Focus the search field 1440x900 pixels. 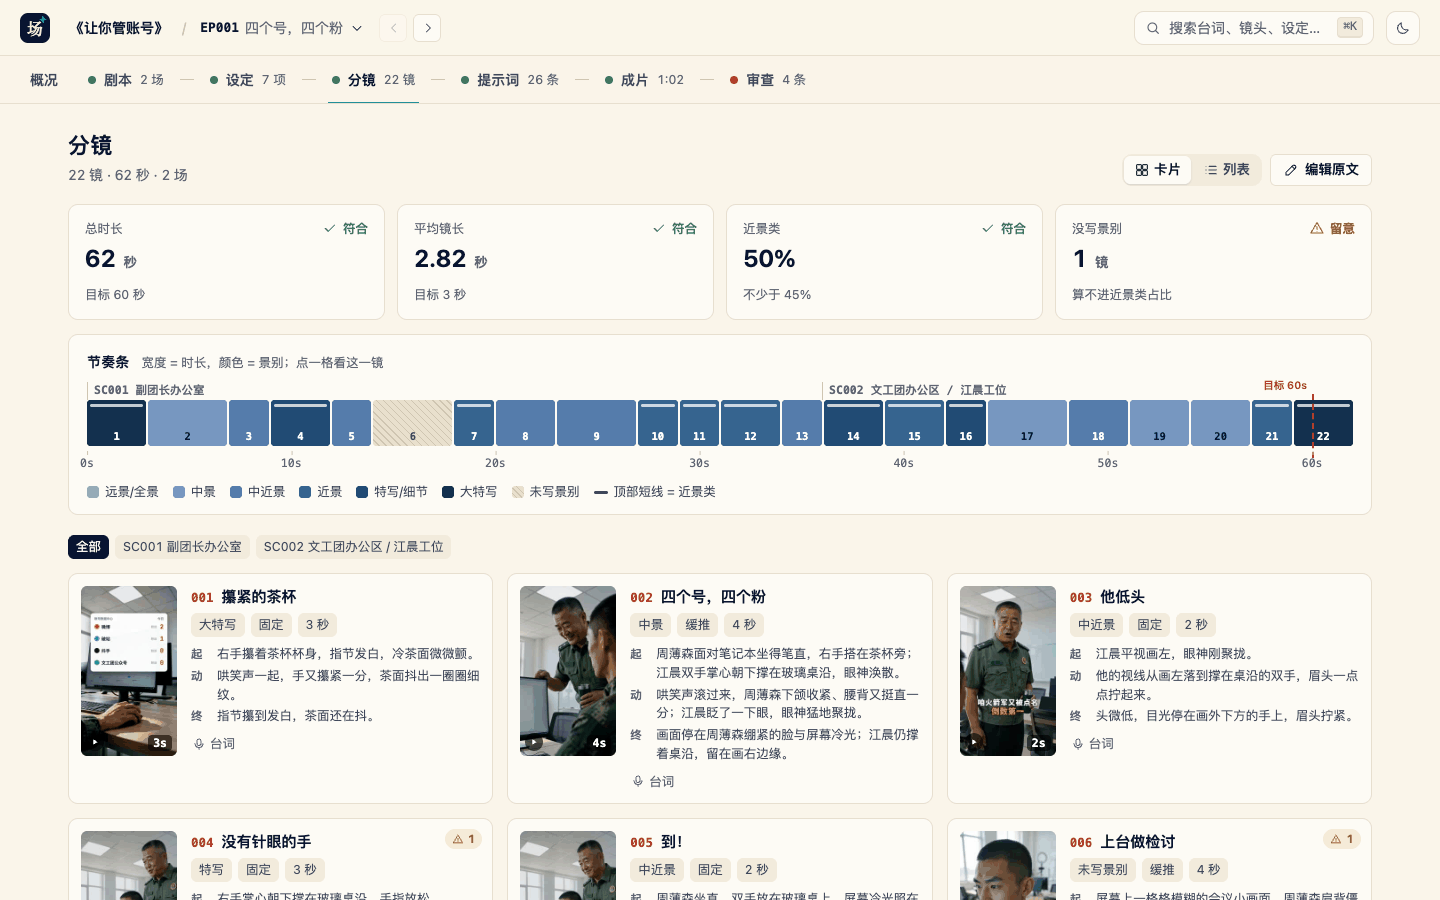1253,28
